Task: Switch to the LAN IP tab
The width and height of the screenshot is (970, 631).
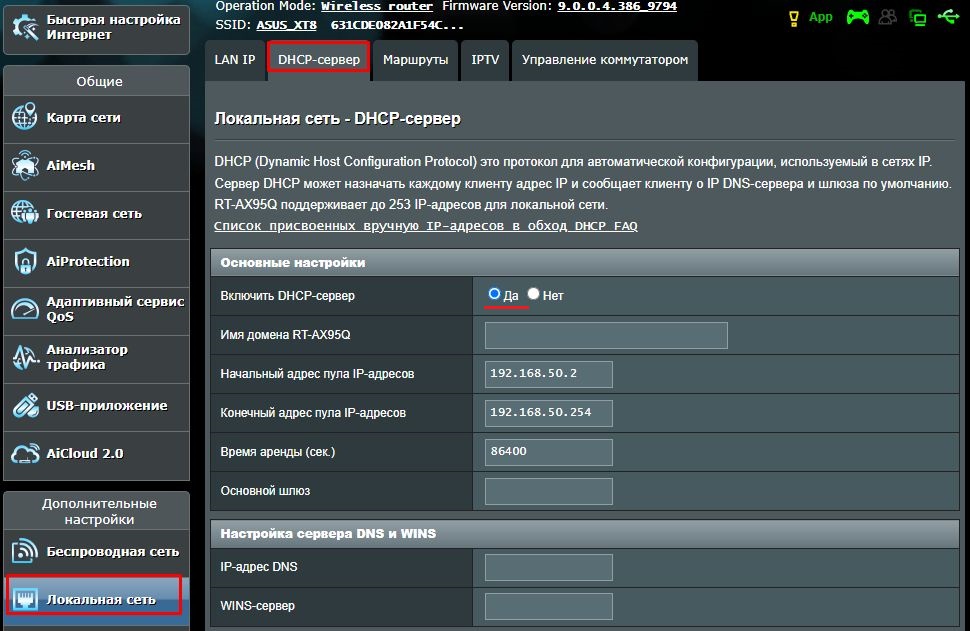Action: (x=234, y=60)
